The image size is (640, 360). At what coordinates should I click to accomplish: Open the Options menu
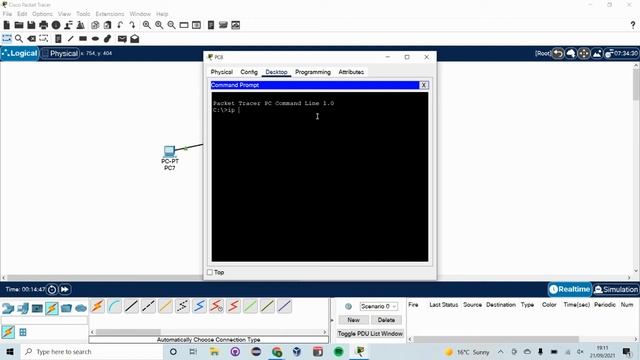click(x=42, y=14)
